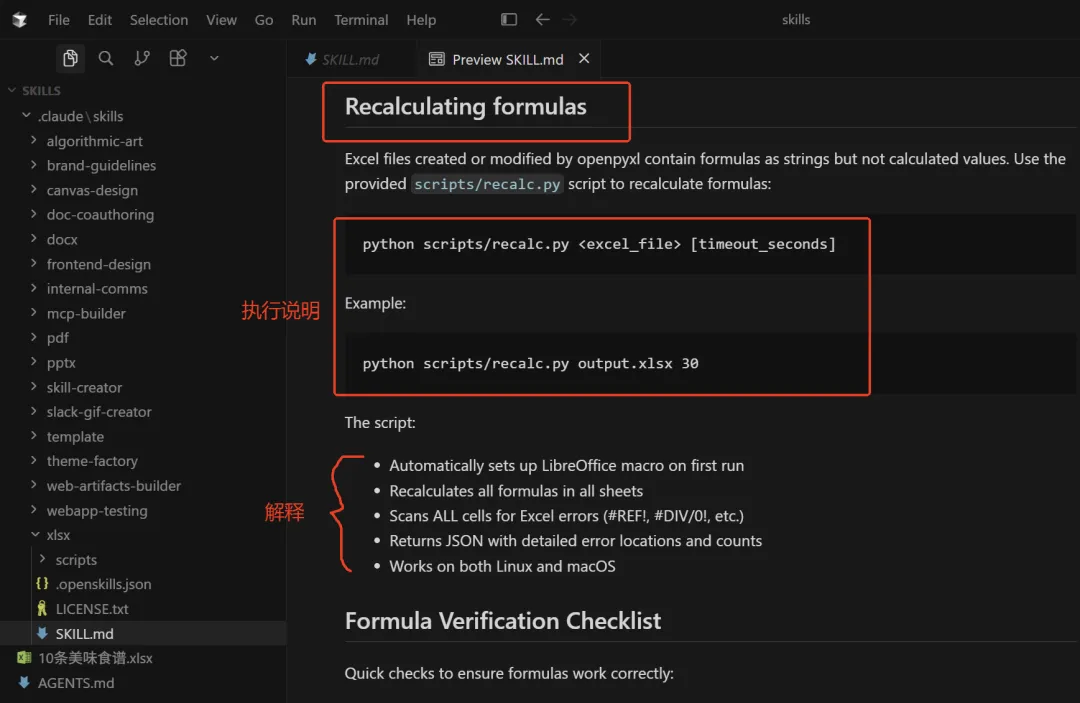The height and width of the screenshot is (703, 1080).
Task: Click the skills title search field
Action: 796,20
